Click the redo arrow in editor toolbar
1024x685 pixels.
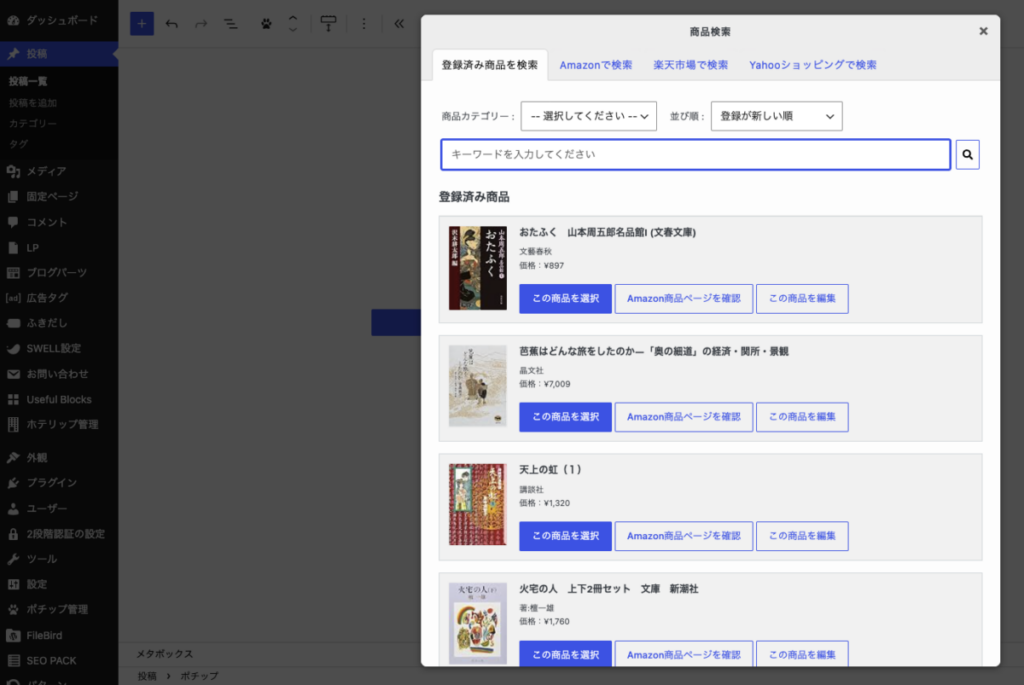(x=201, y=24)
